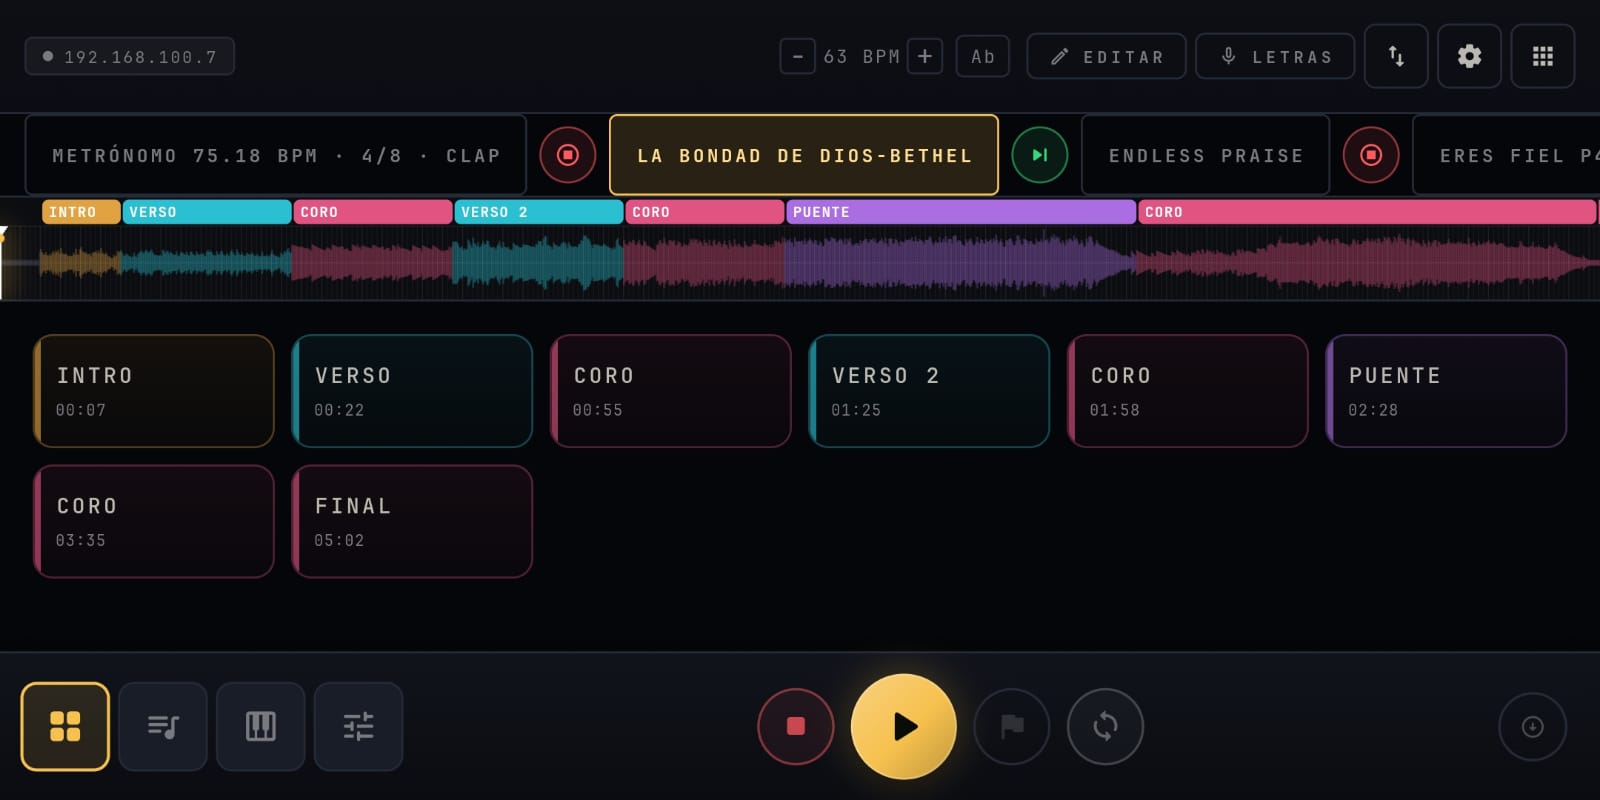Open the INTRO 00:07 section card

coord(154,391)
